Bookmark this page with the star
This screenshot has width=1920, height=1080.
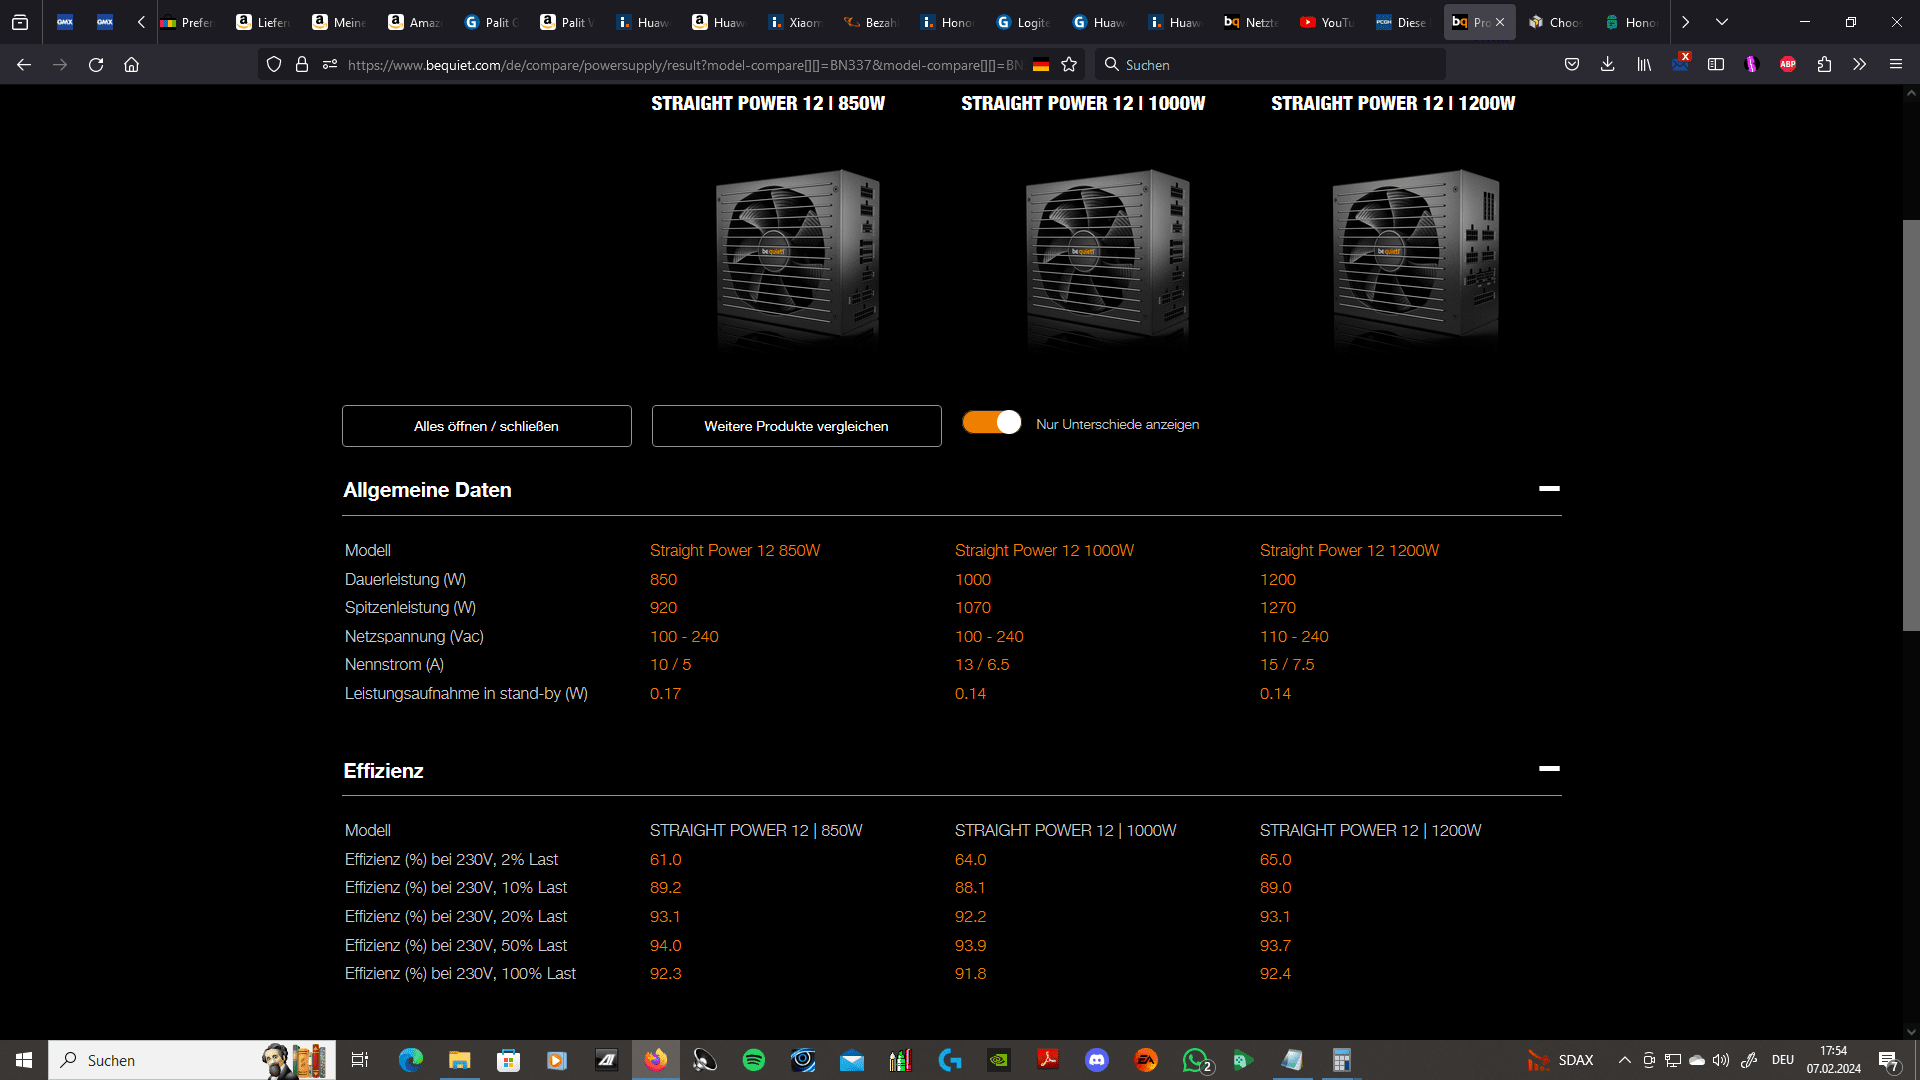coord(1069,64)
